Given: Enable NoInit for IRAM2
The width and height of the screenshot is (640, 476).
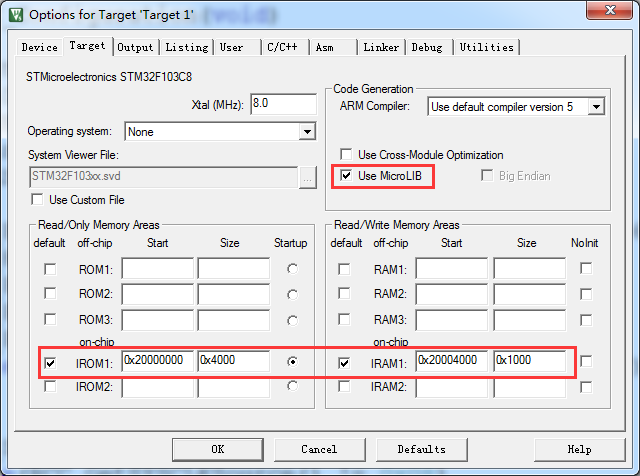Looking at the screenshot, I should pos(586,387).
